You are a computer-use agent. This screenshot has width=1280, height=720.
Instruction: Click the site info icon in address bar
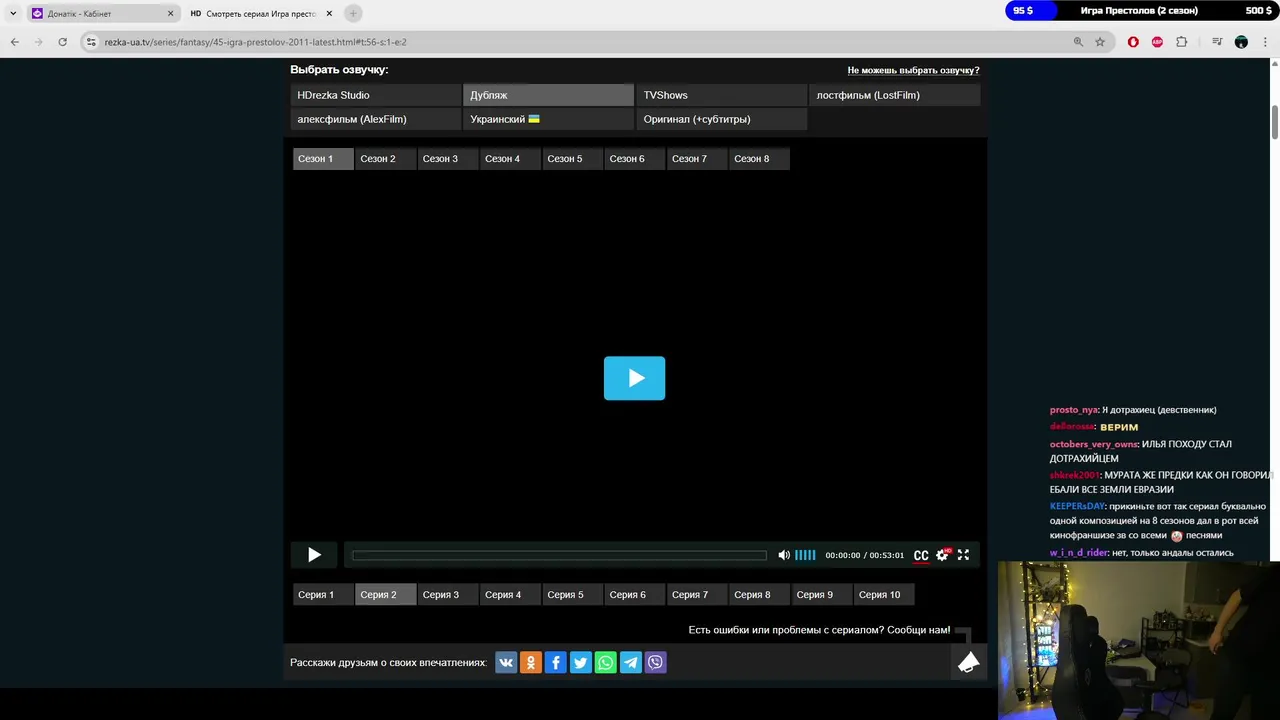click(x=91, y=42)
